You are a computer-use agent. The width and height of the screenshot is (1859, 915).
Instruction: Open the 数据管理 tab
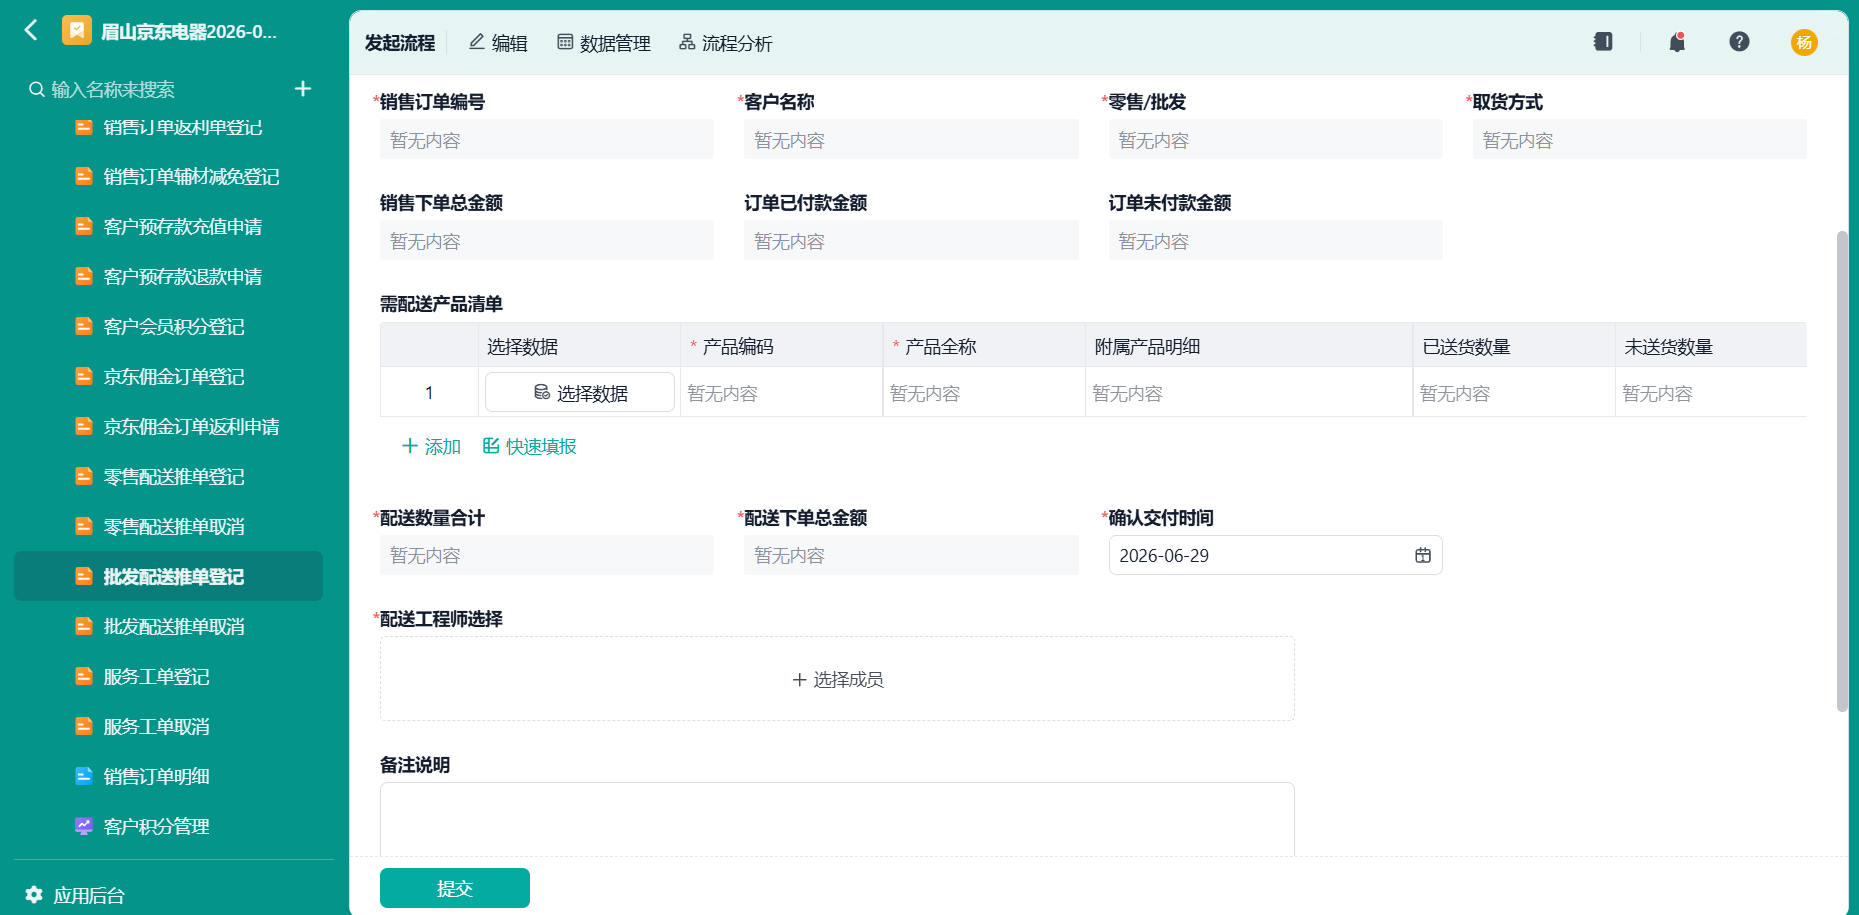[x=604, y=43]
